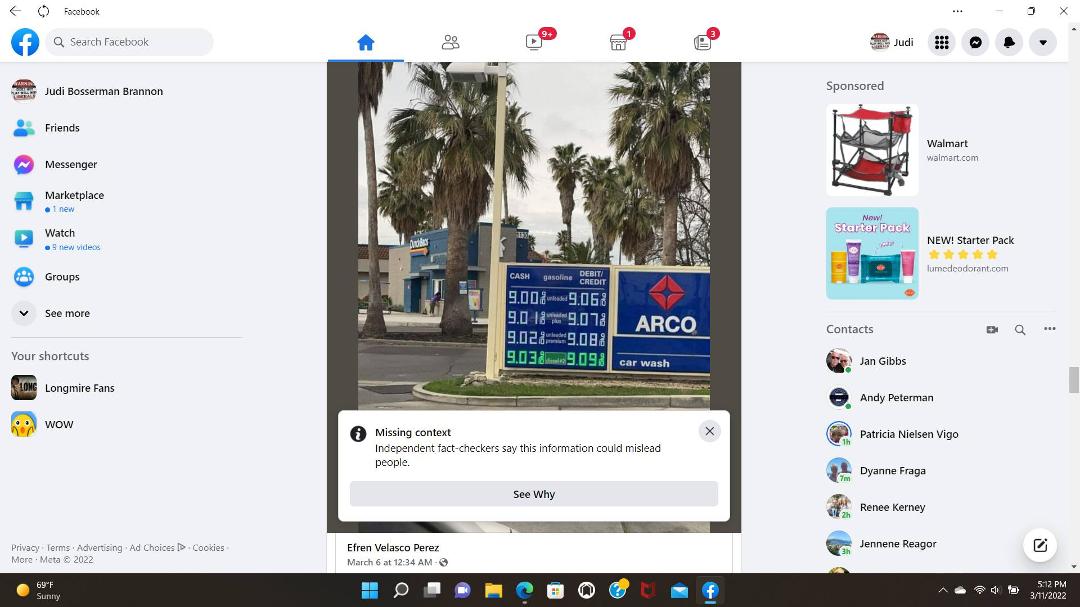The image size is (1080, 607).
Task: Start a new video room from Contacts
Action: point(992,329)
